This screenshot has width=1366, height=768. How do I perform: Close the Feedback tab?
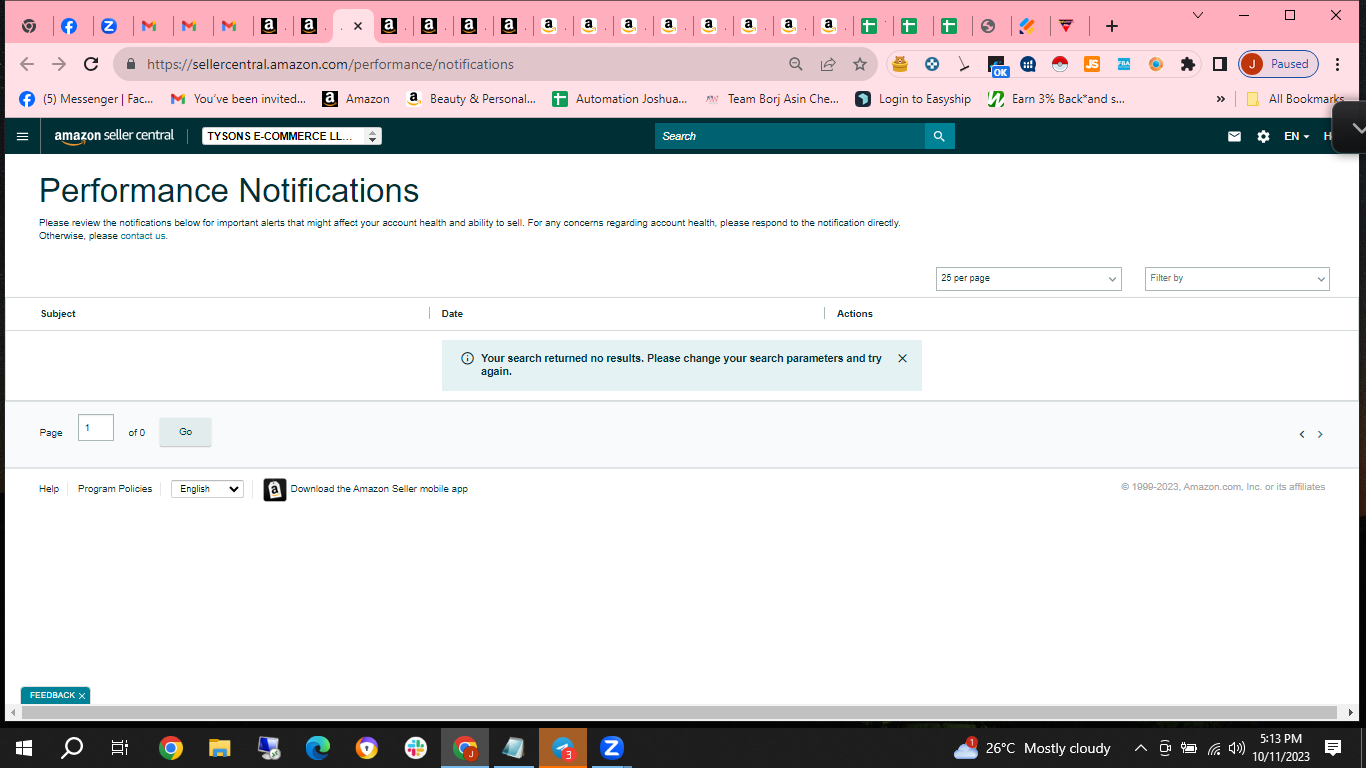82,695
